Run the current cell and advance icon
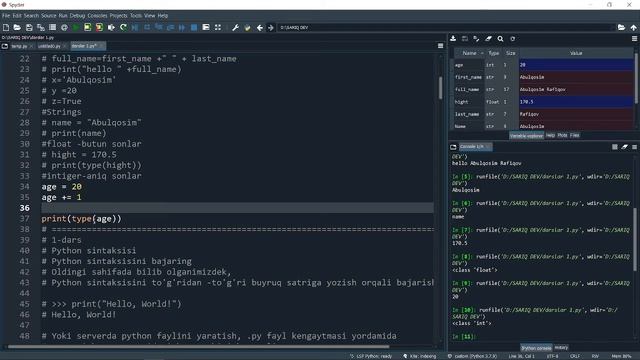Screen dimensions: 640x360 click(99, 27)
